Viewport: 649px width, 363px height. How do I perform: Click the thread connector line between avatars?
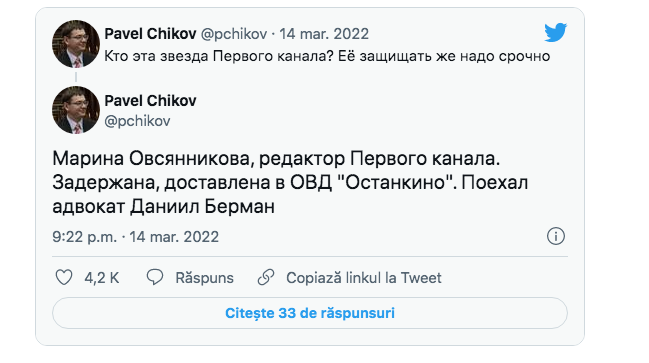[76, 77]
